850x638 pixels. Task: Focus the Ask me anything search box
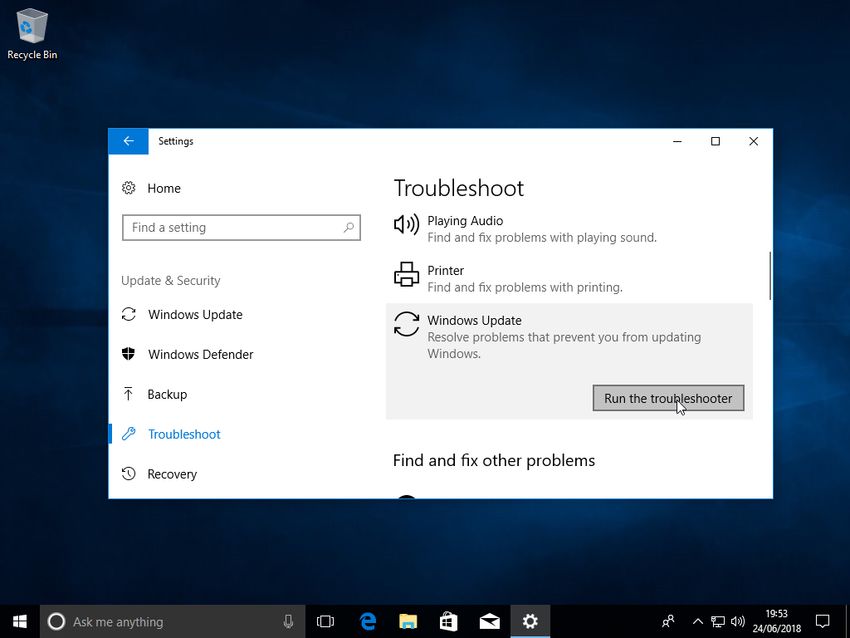(x=172, y=622)
